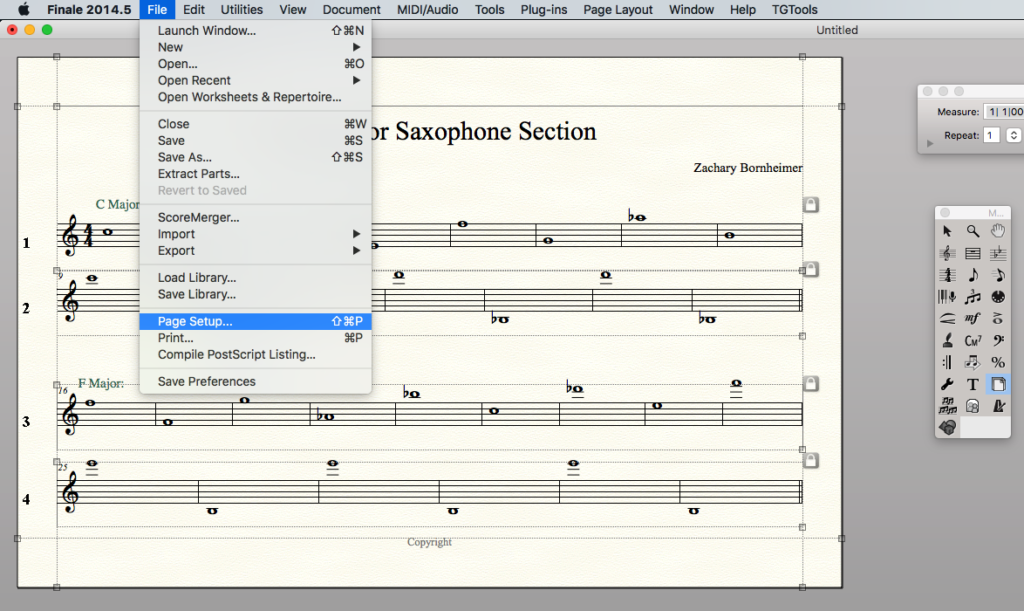Select the Resize percent tool
The image size is (1024, 611).
(x=998, y=362)
